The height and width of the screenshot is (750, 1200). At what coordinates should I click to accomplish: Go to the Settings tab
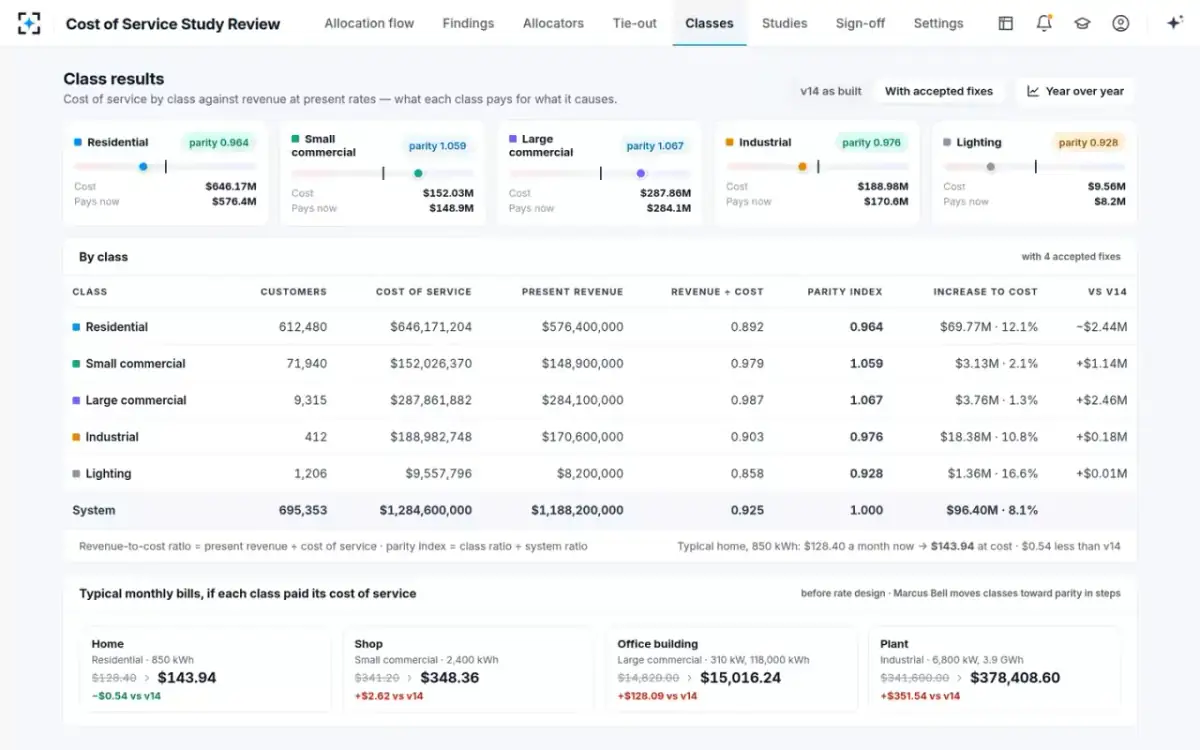tap(938, 23)
